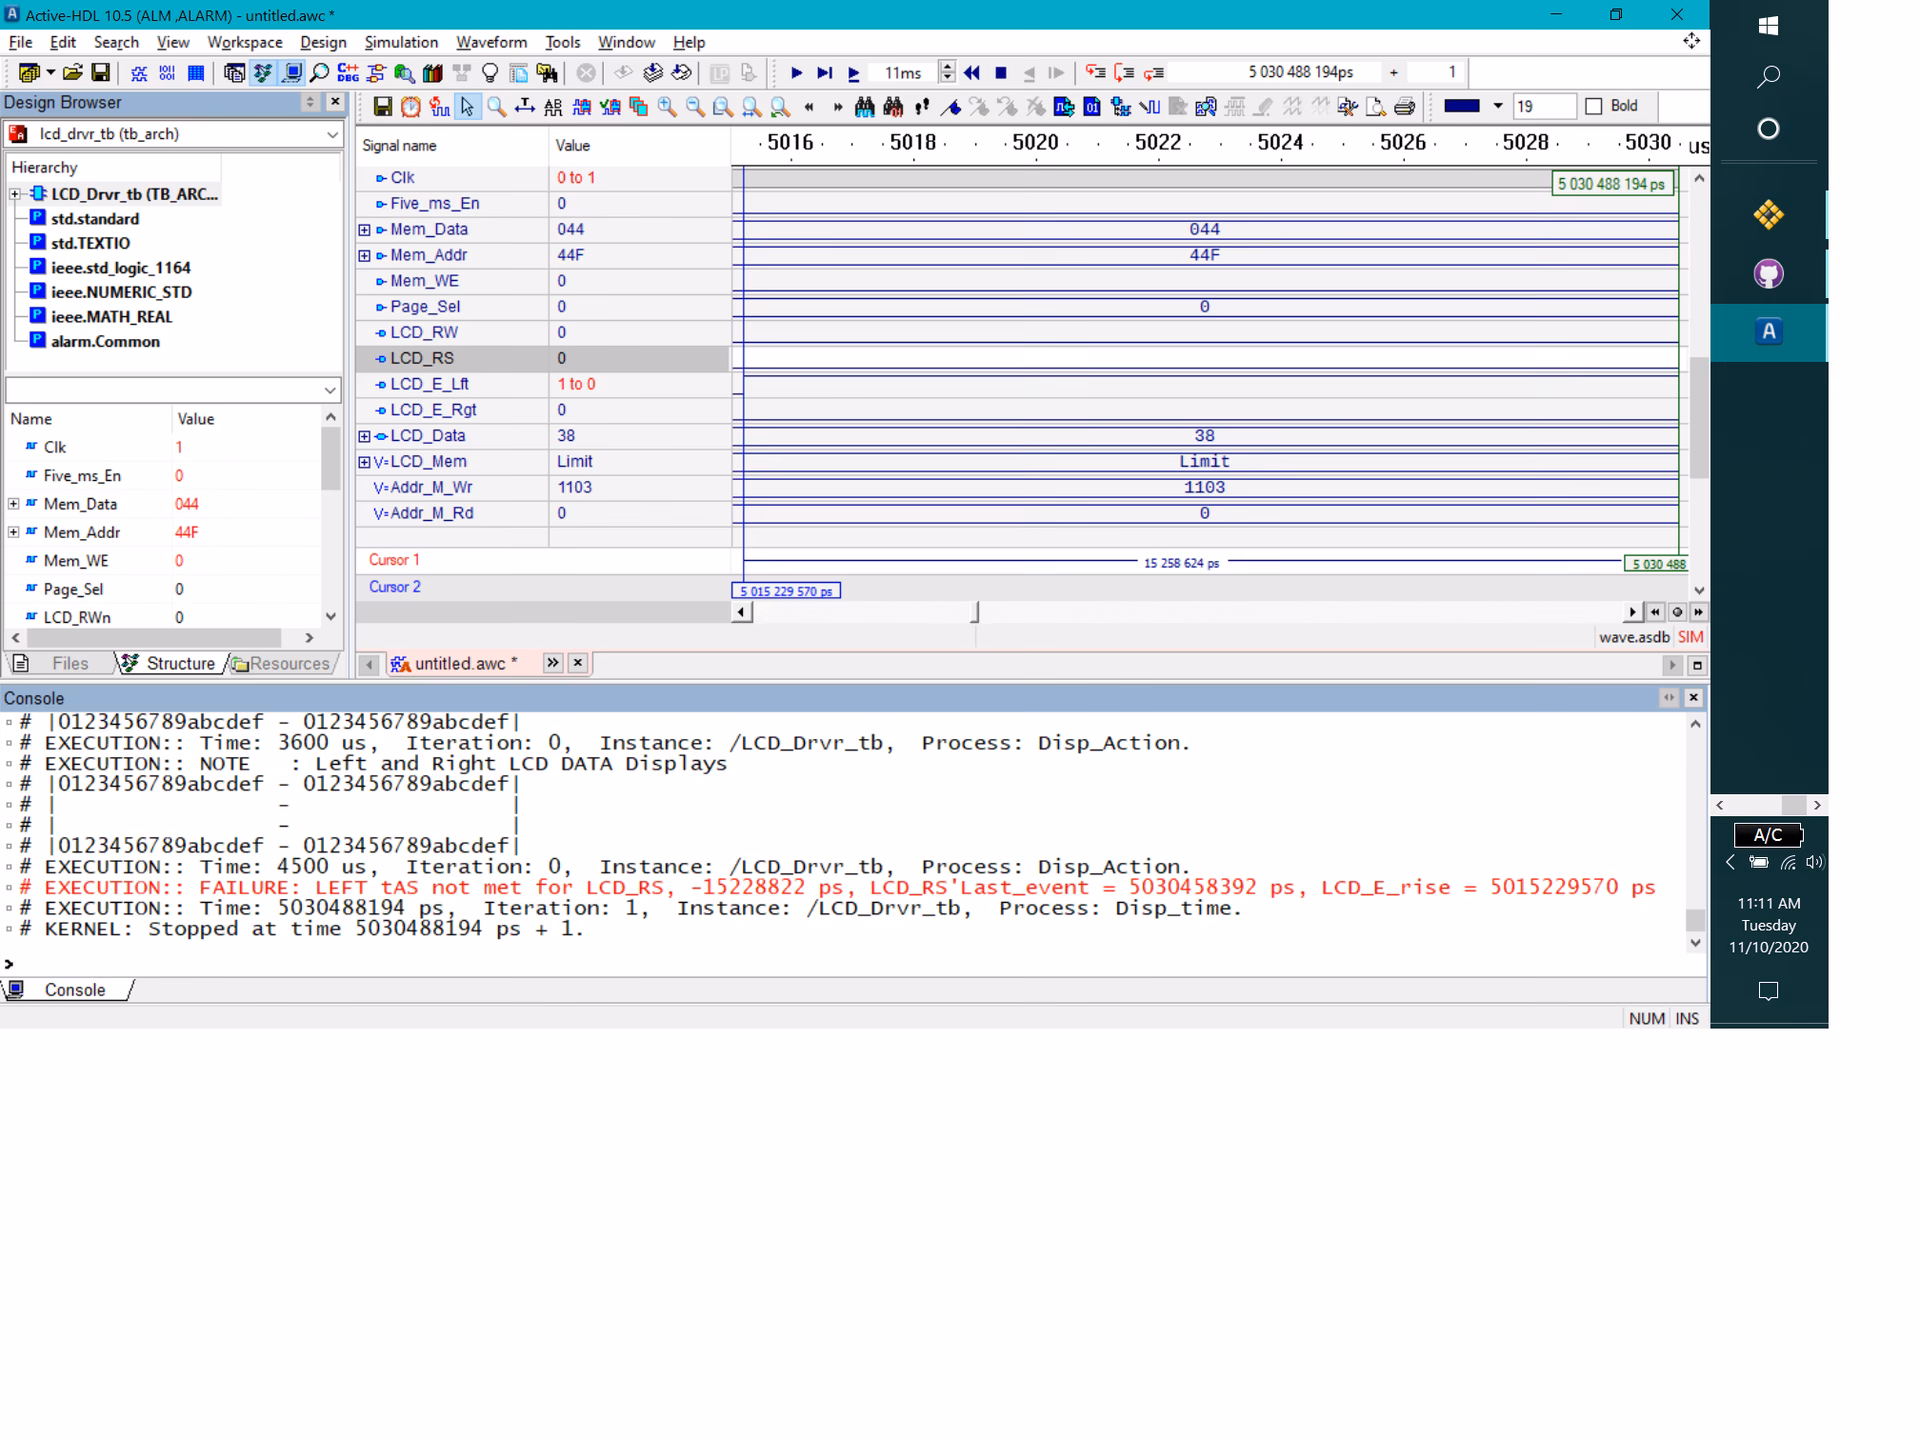Click the navy blue color swatch

click(x=1462, y=106)
